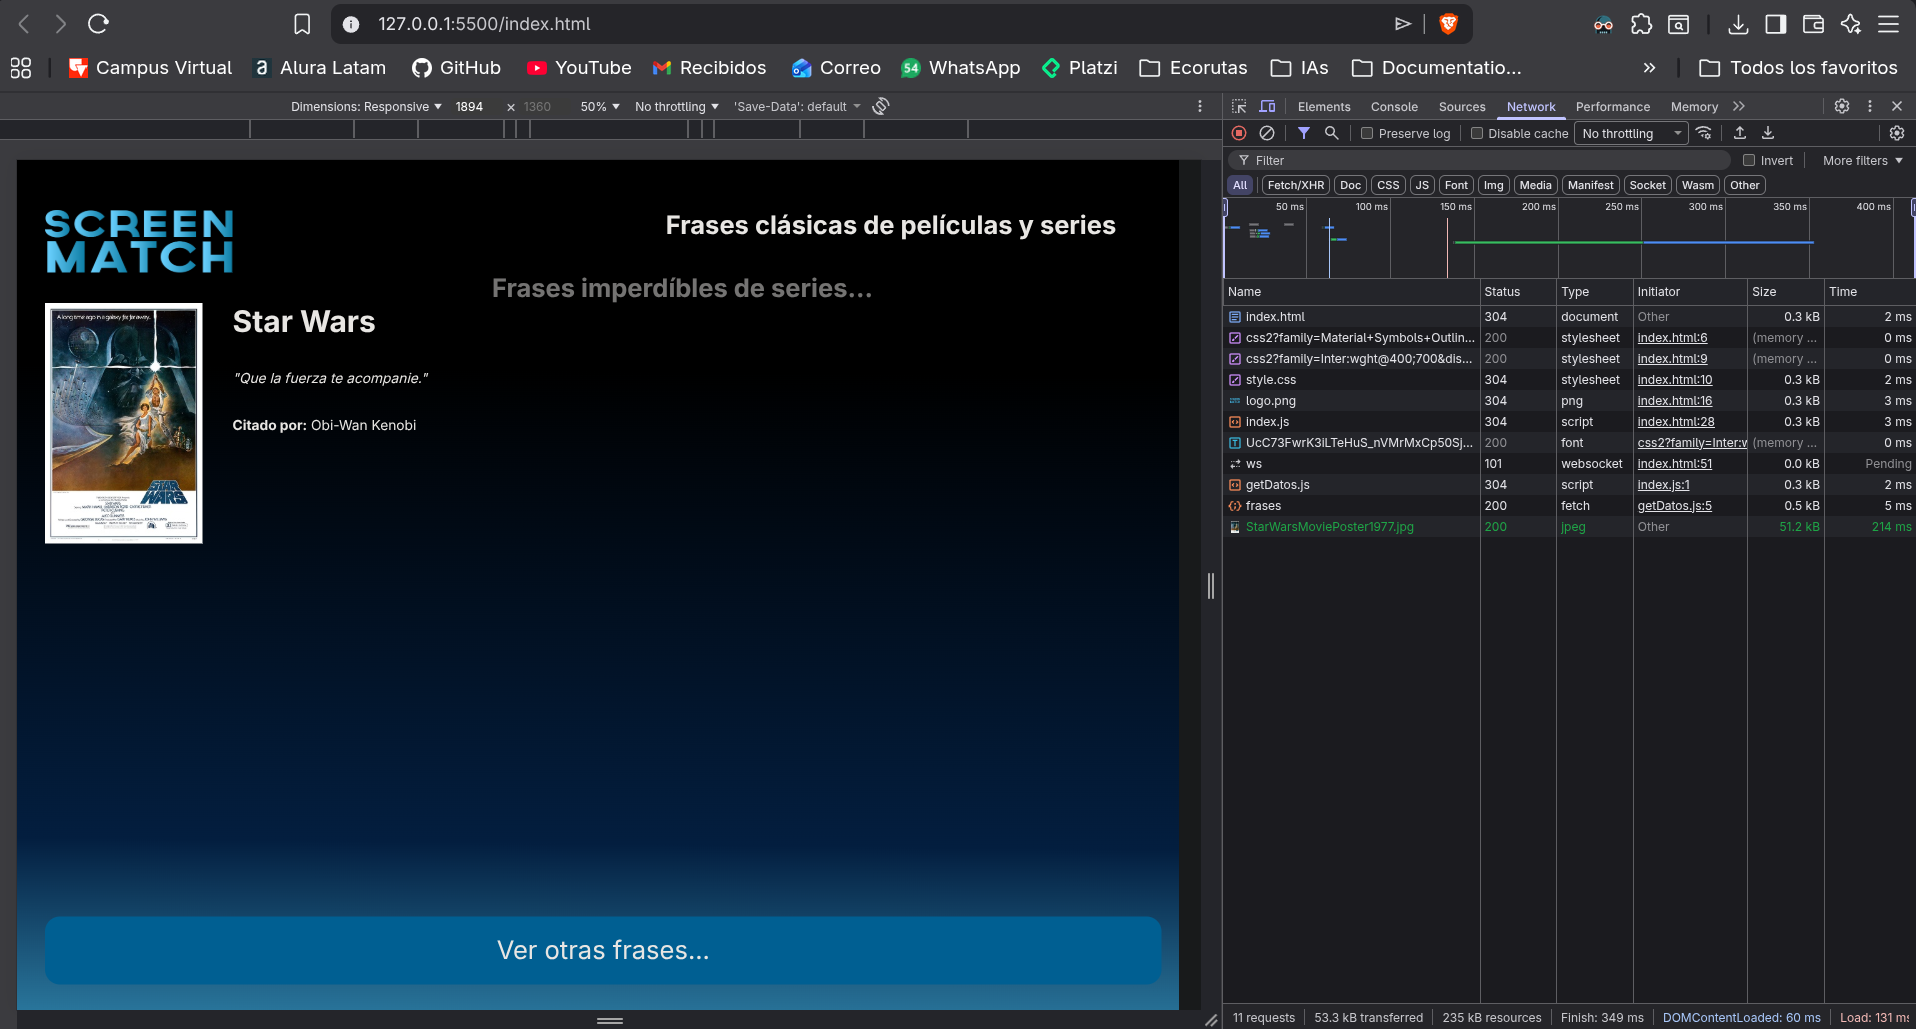Image resolution: width=1916 pixels, height=1029 pixels.
Task: Open the StarWarsMoviePoster1977.jpg request
Action: [x=1328, y=527]
